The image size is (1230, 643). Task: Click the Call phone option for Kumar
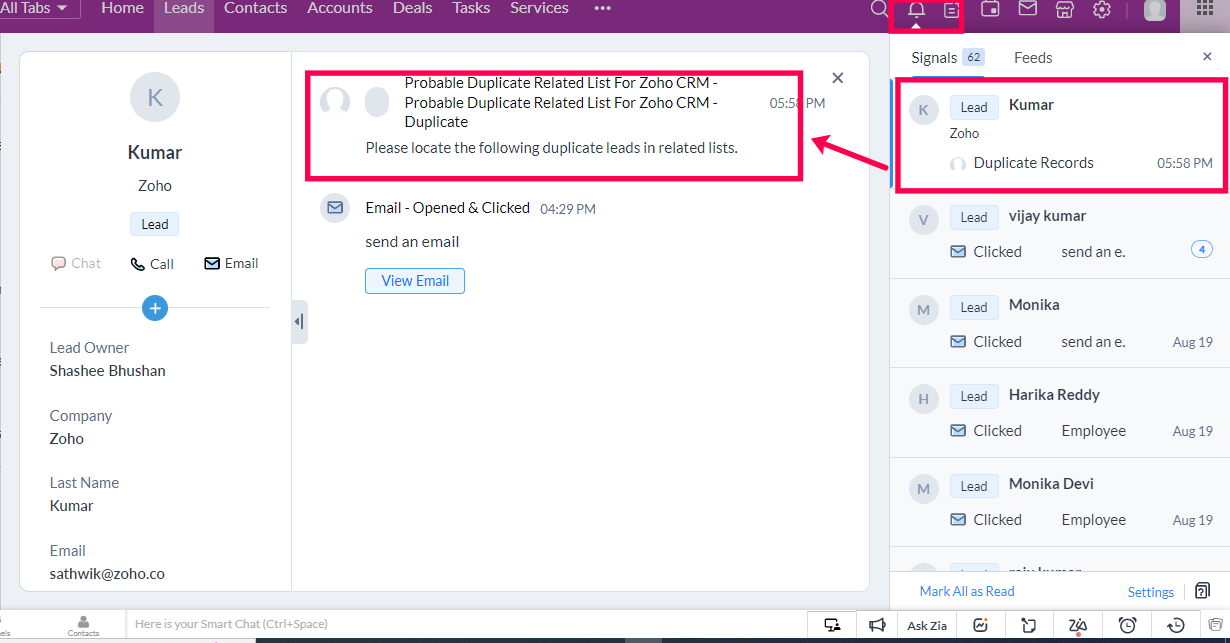pyautogui.click(x=152, y=264)
